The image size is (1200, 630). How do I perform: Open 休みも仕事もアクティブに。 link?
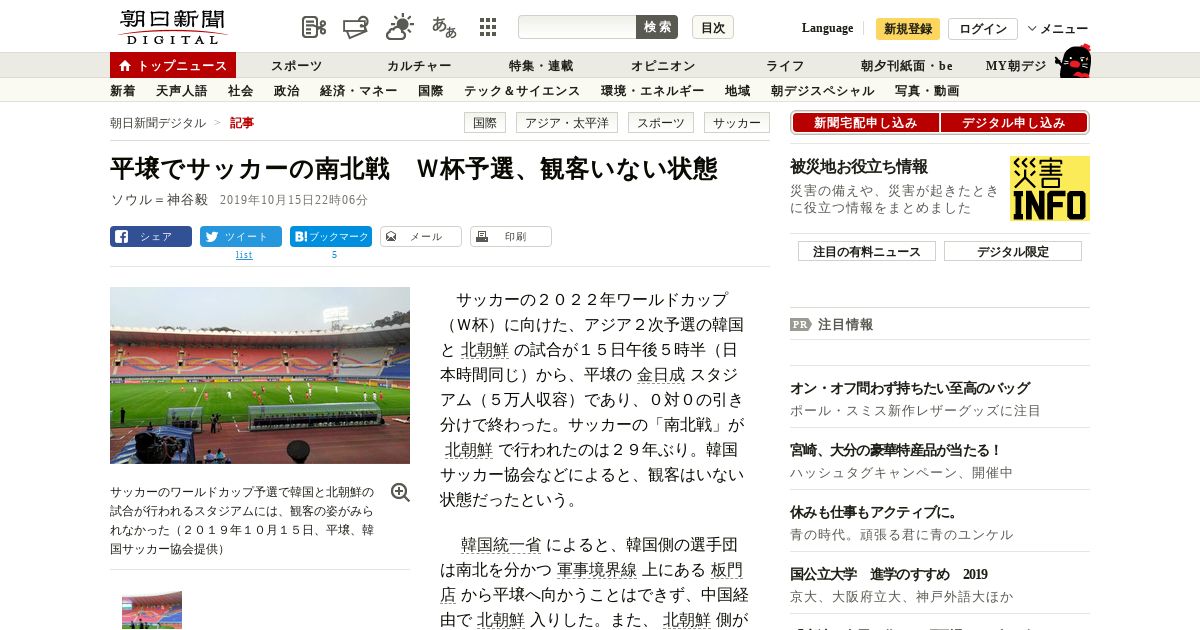click(874, 512)
